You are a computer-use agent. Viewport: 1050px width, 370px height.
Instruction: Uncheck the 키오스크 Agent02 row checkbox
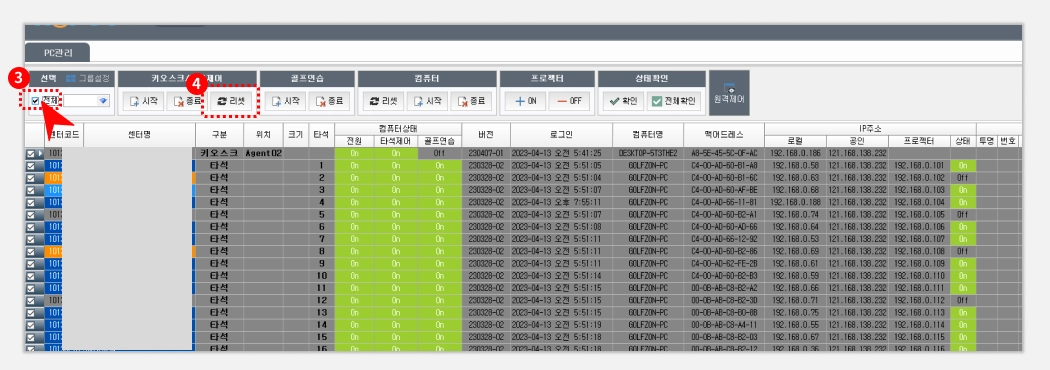point(31,154)
